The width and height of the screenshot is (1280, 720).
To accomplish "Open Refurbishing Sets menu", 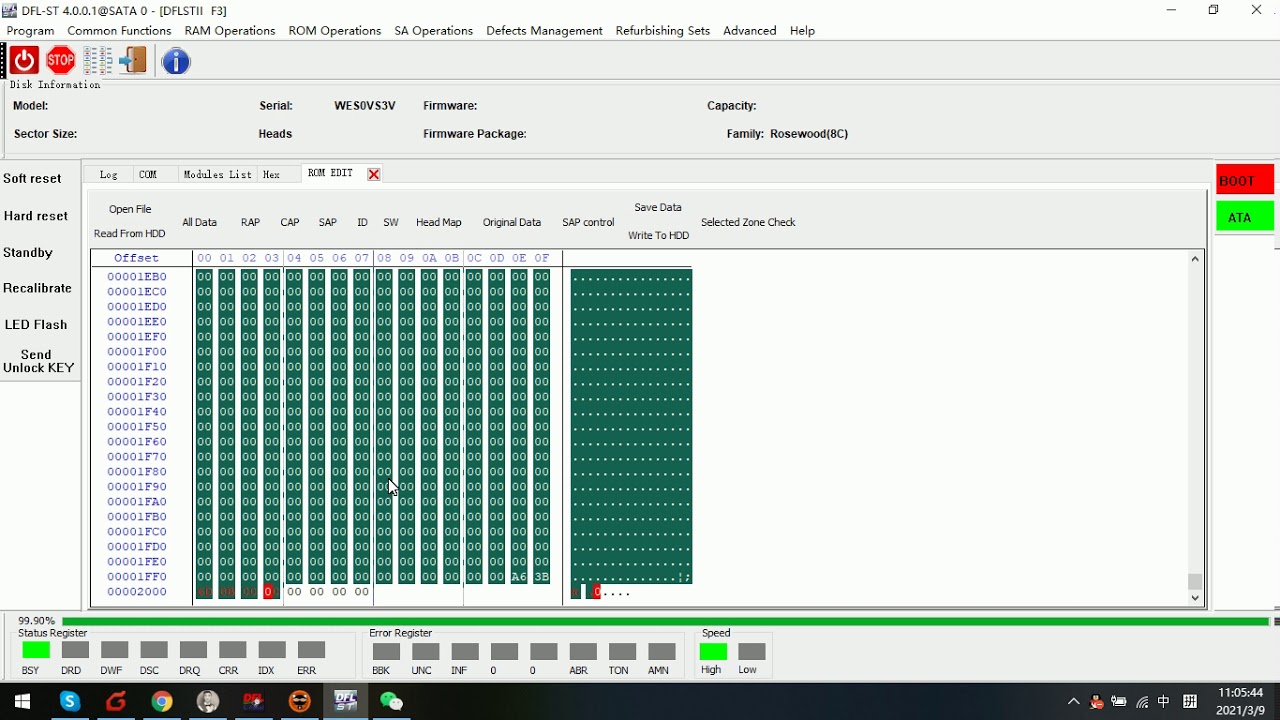I will pyautogui.click(x=663, y=30).
